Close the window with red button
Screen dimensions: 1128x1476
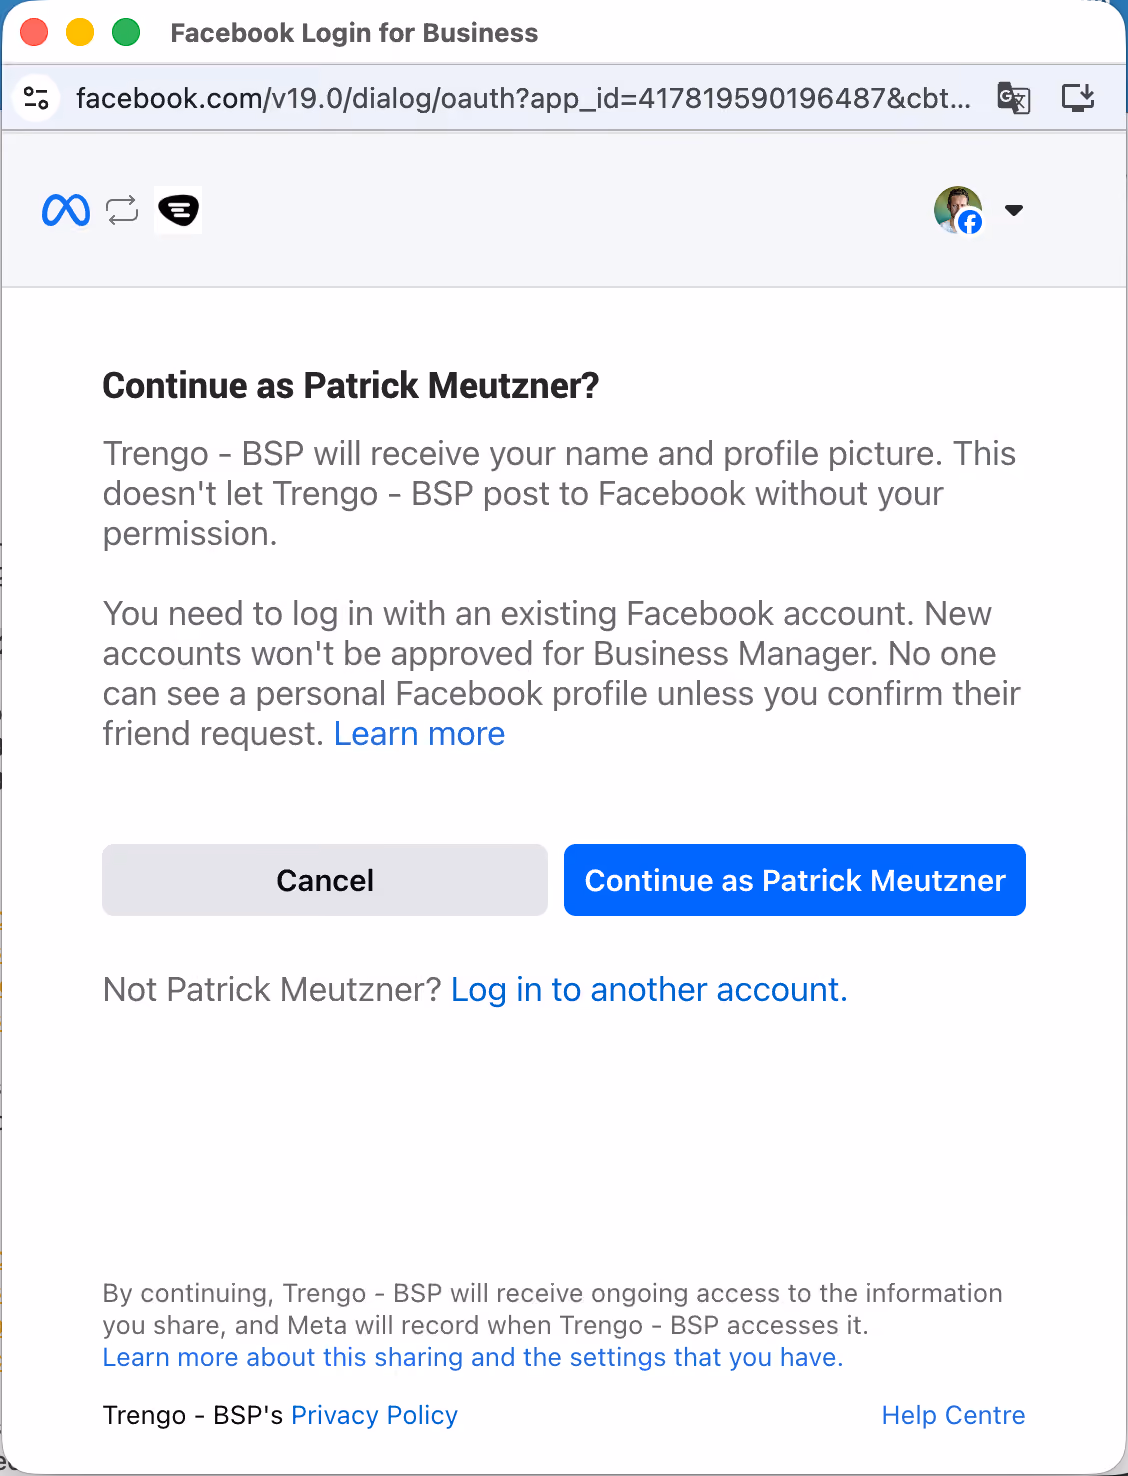(34, 33)
